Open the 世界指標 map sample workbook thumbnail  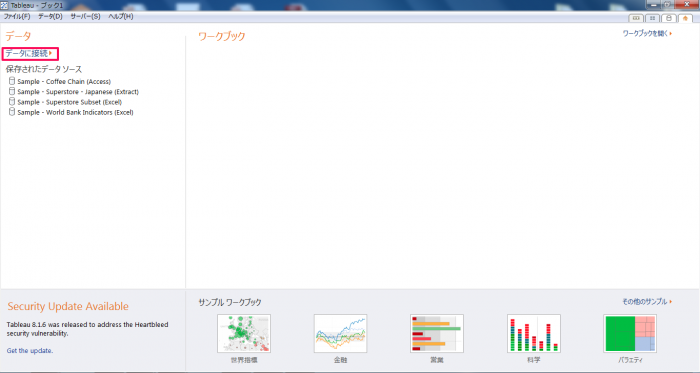click(244, 333)
